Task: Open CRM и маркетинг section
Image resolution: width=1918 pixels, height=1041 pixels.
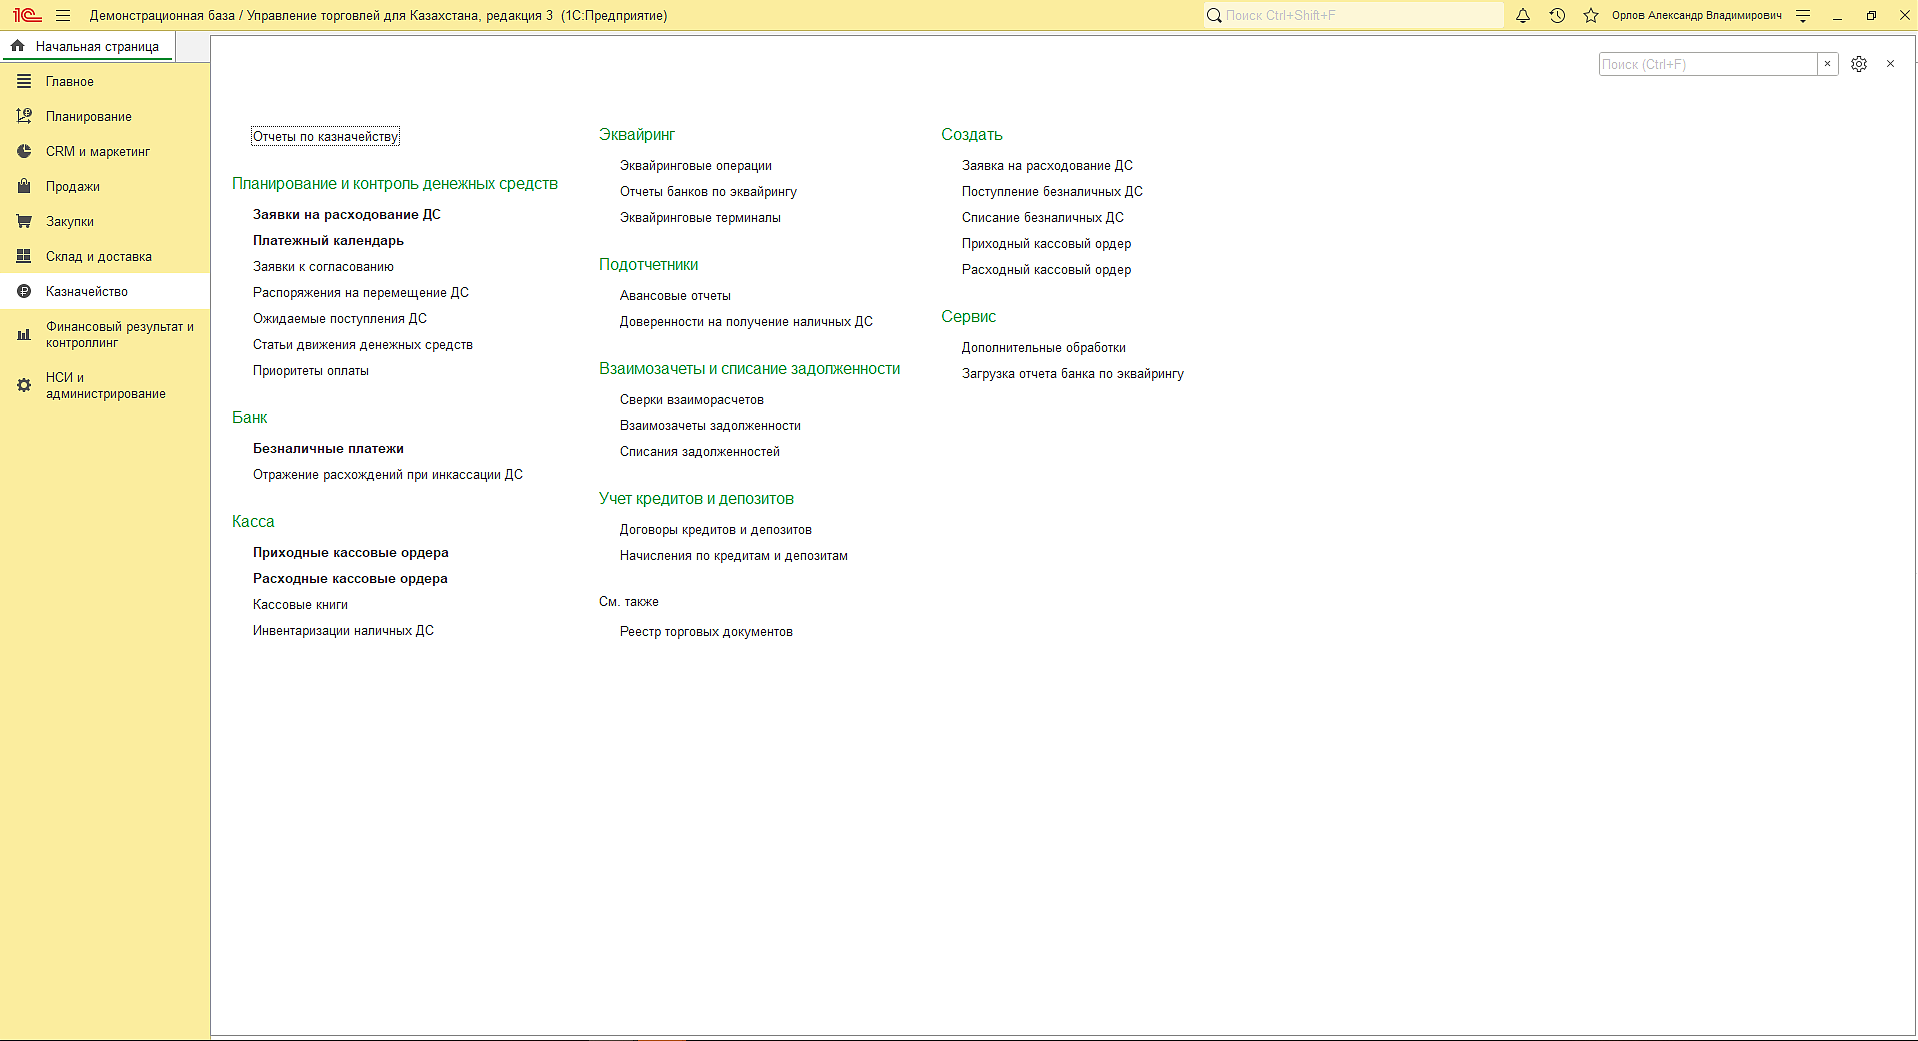Action: [105, 151]
